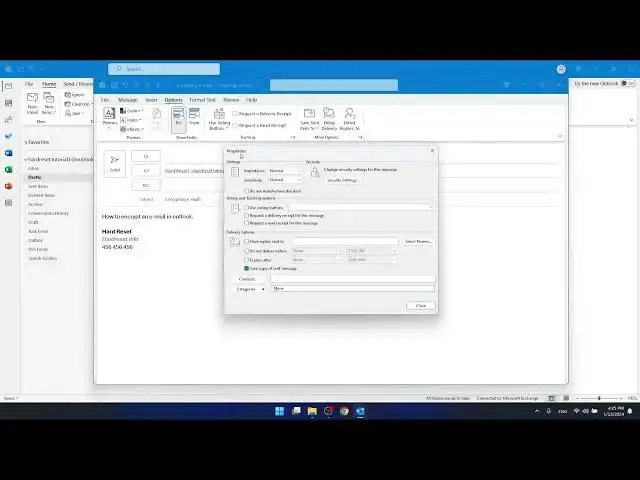Click the Contacts text field in Properties
This screenshot has width=640, height=480.
pyautogui.click(x=353, y=278)
